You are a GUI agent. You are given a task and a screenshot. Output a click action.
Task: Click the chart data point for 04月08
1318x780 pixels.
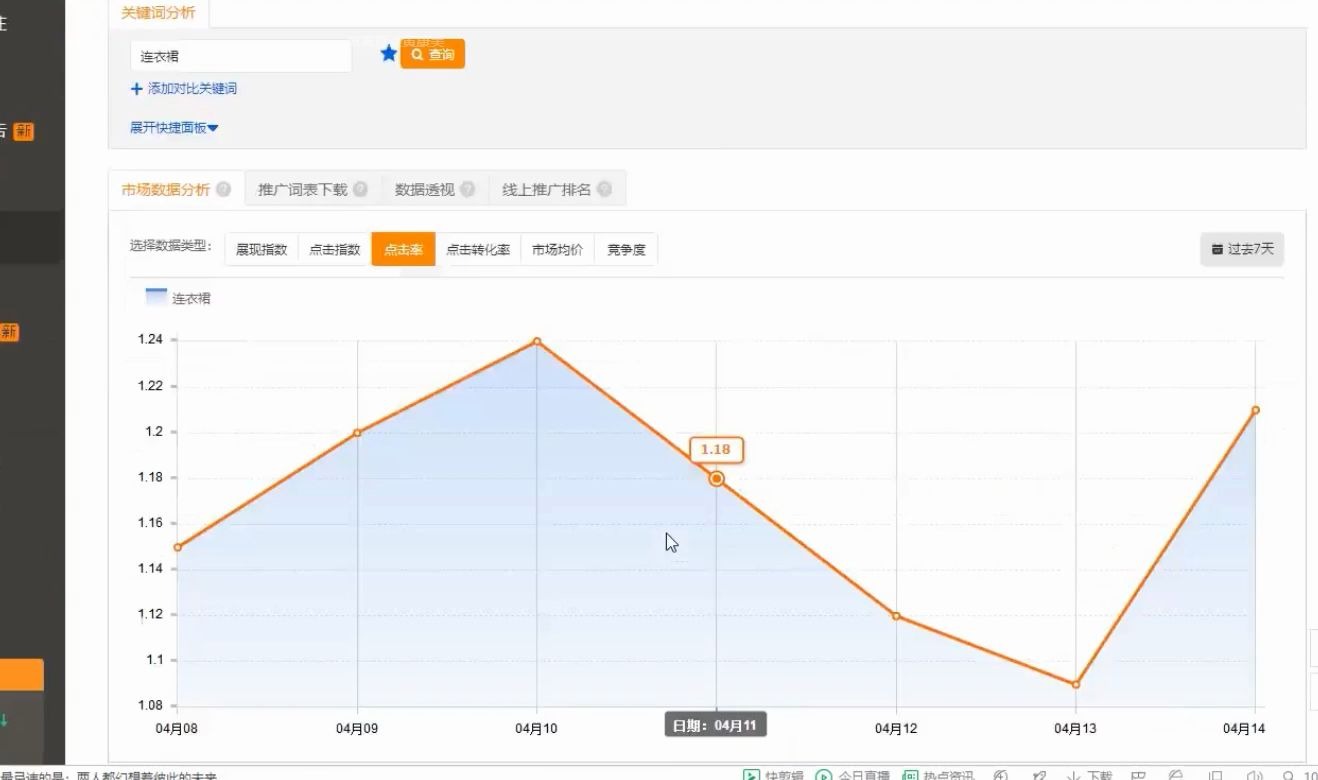(178, 547)
